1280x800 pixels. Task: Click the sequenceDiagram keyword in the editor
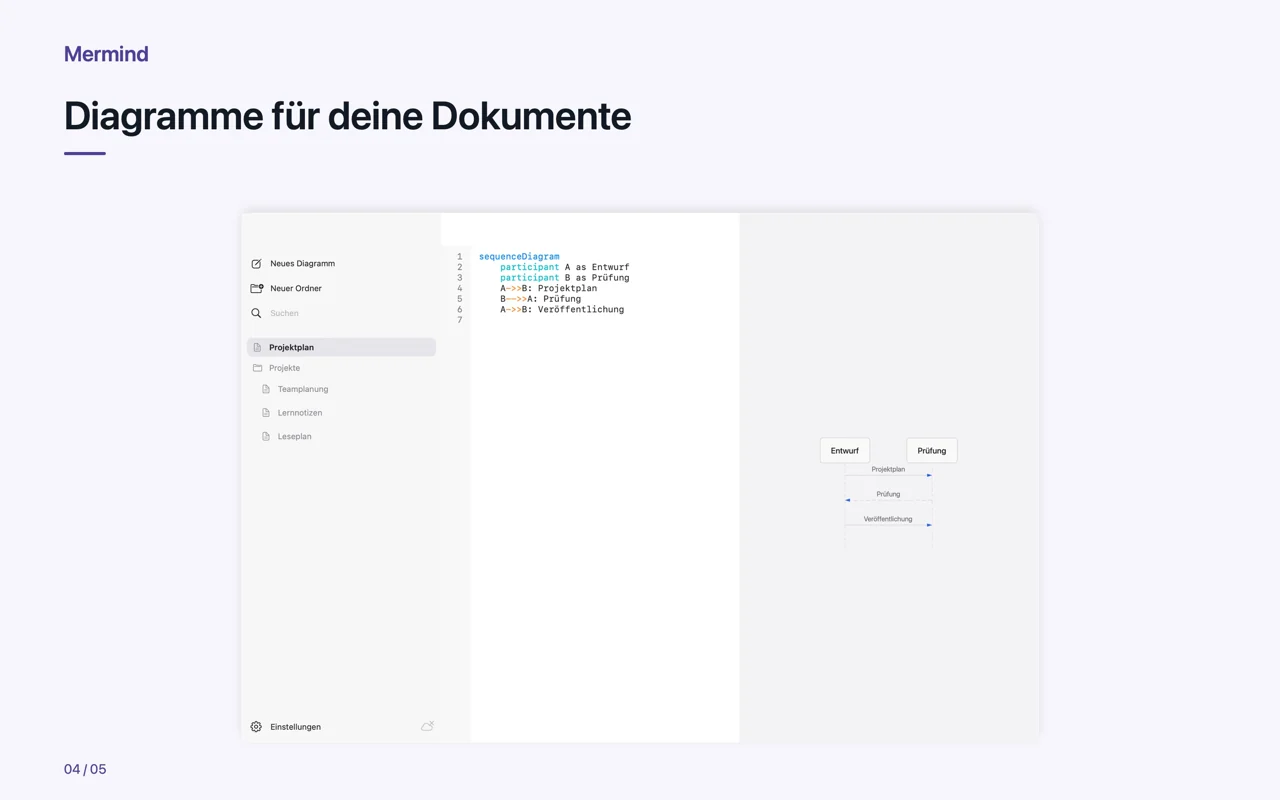pos(519,257)
